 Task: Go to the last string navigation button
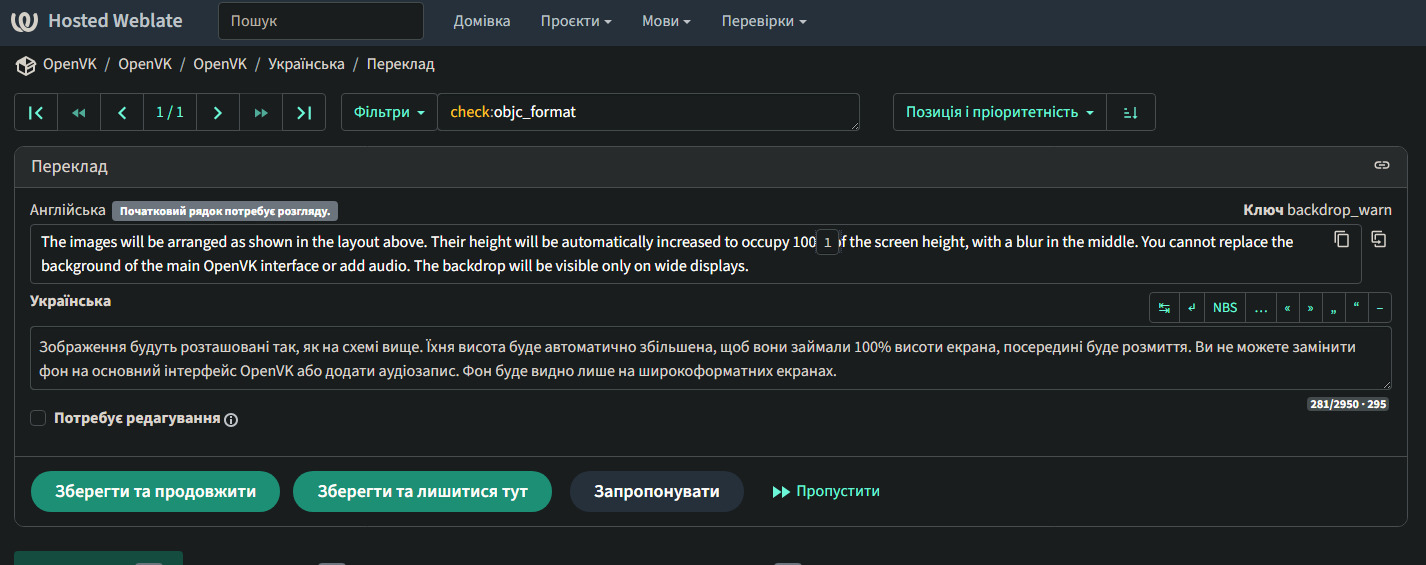tap(304, 112)
